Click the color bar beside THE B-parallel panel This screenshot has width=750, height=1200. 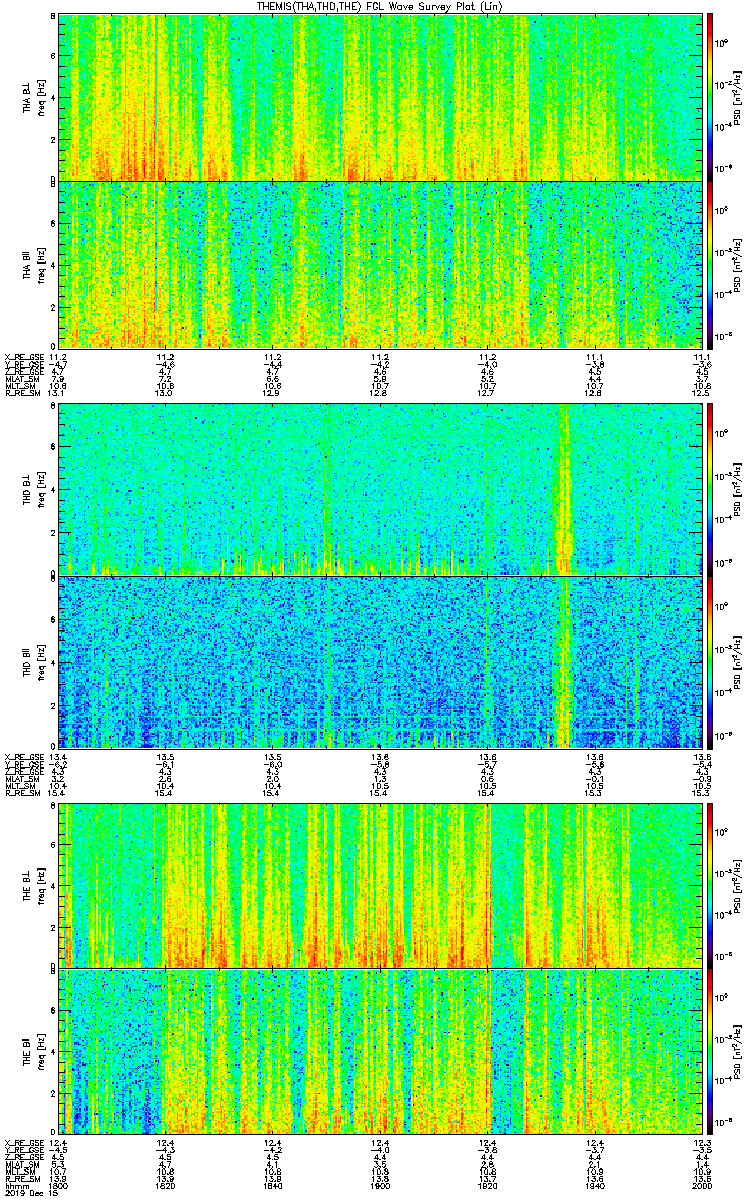[x=710, y=1051]
